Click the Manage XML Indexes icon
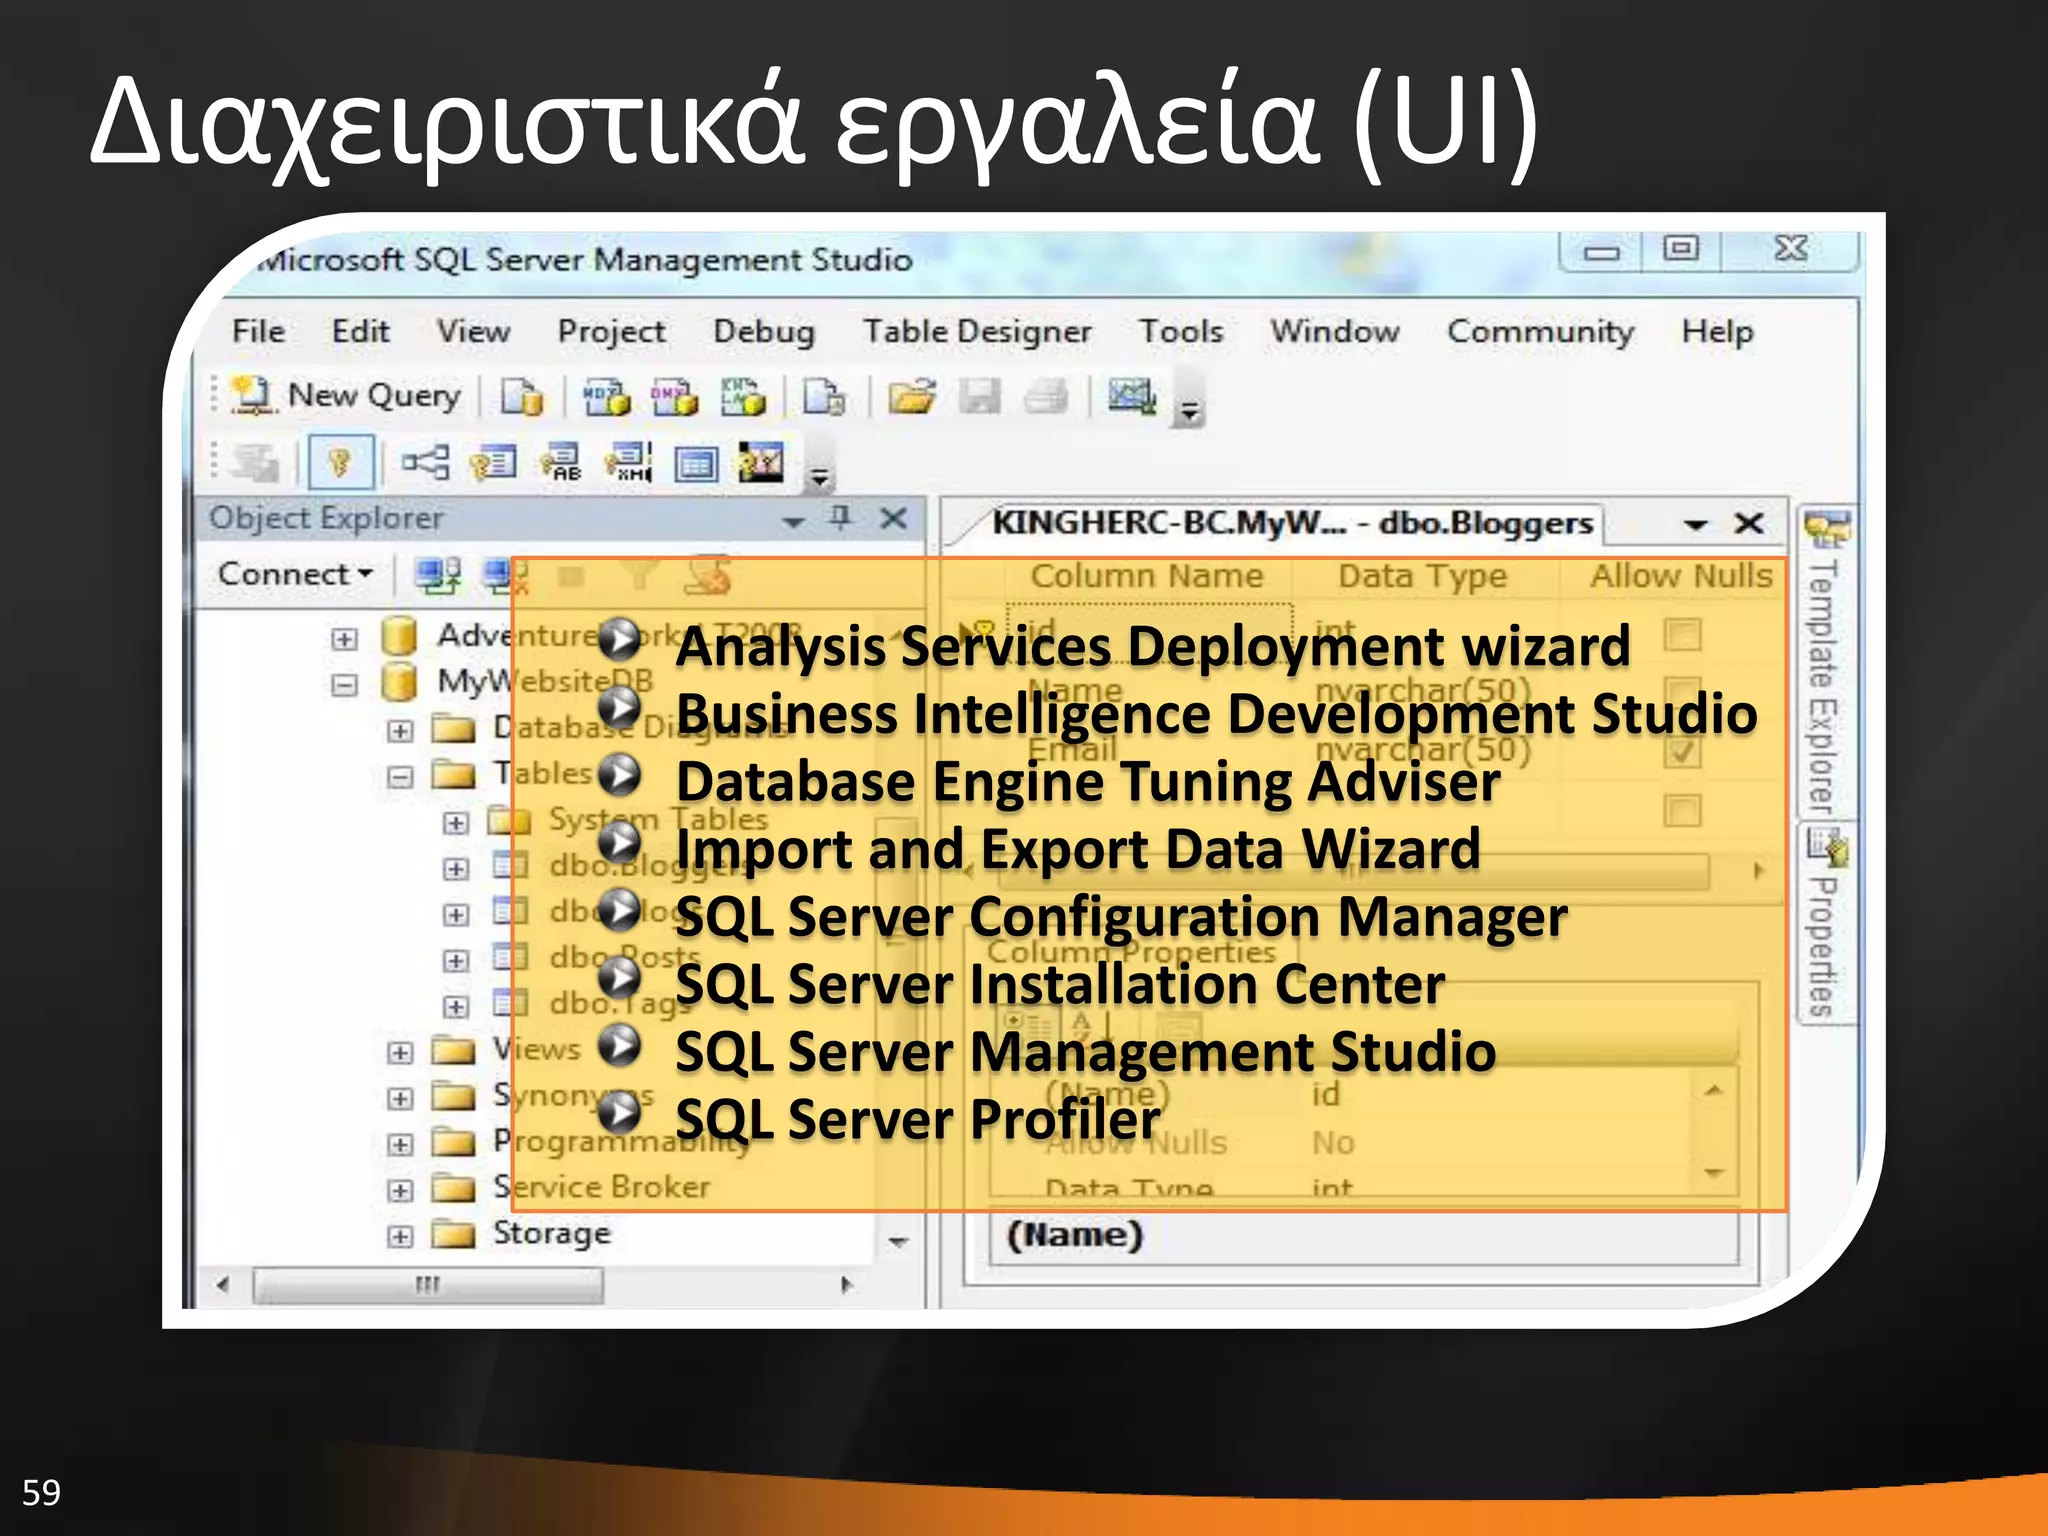This screenshot has height=1536, width=2048. [x=629, y=463]
